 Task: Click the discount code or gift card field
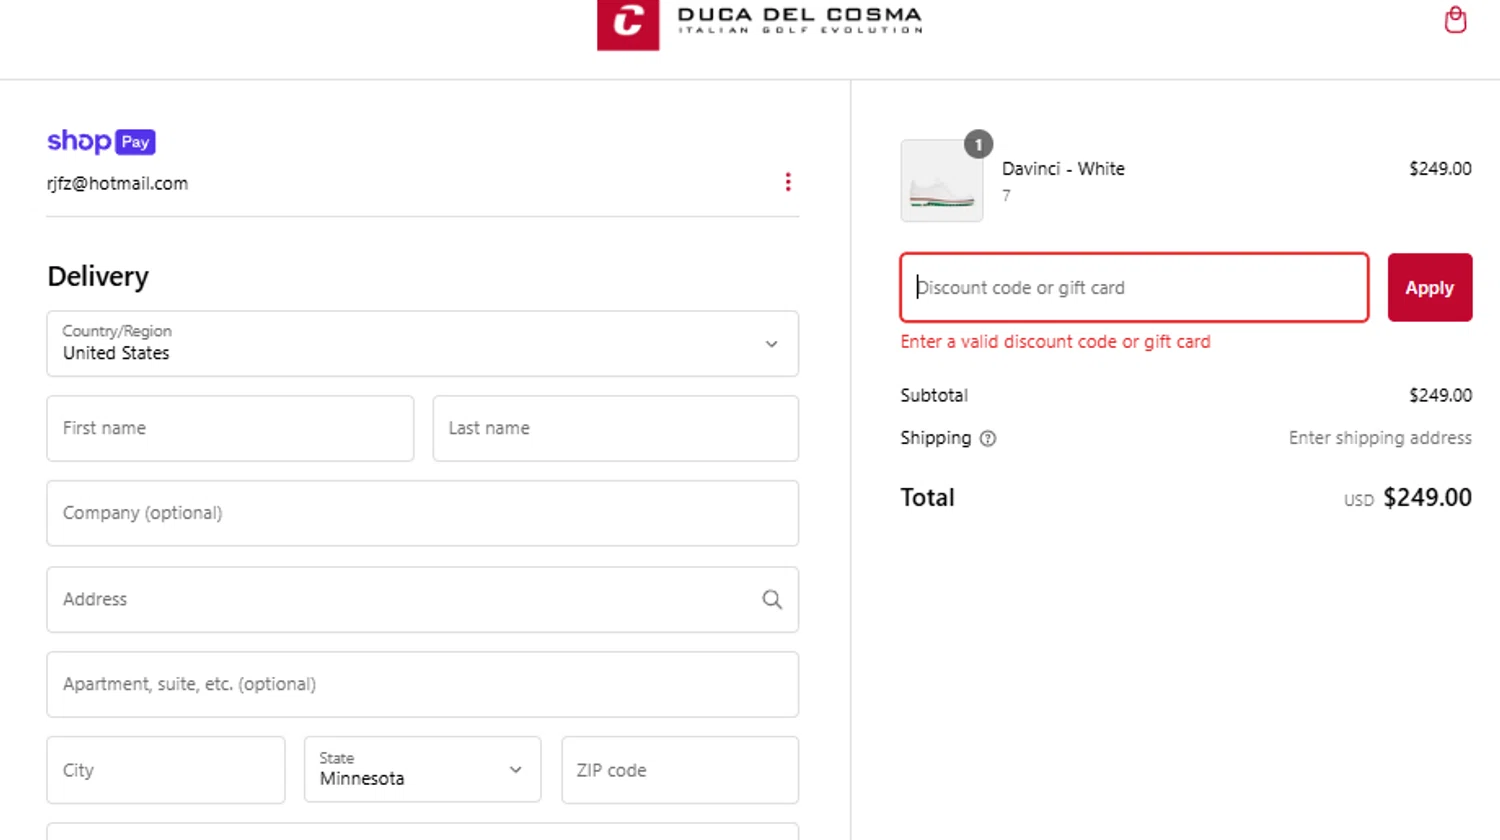pos(1134,287)
